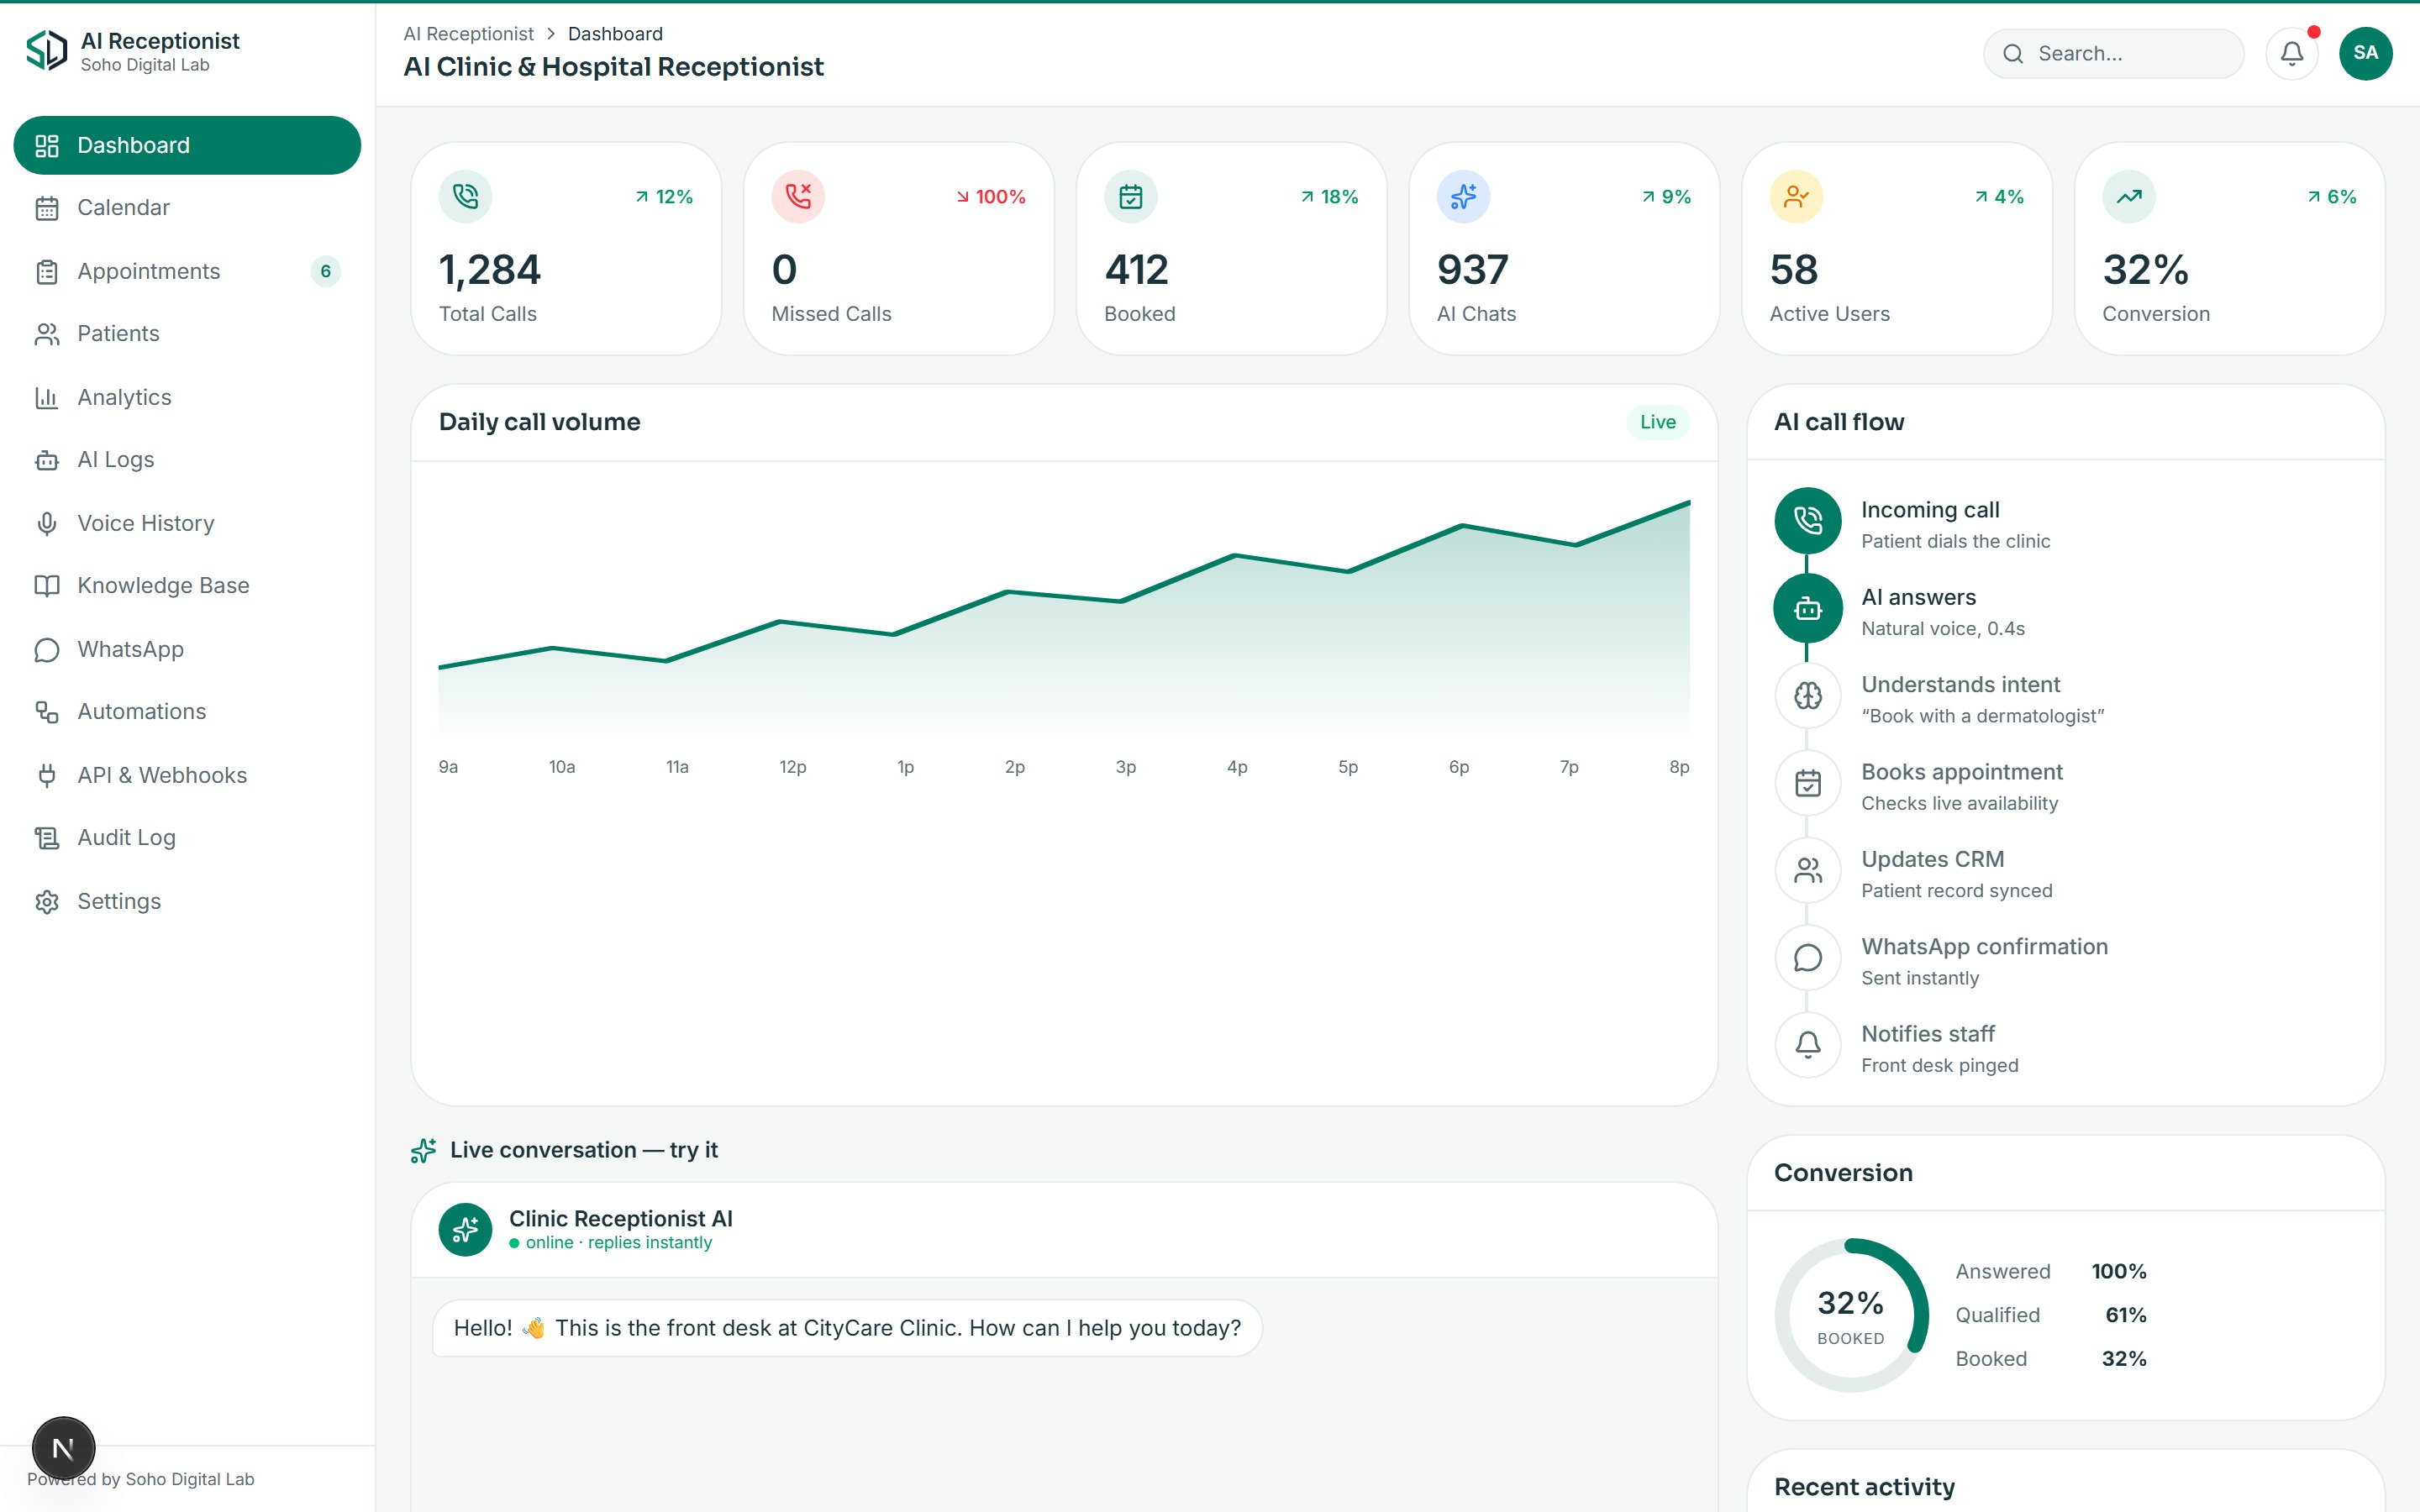Viewport: 2420px width, 1512px height.
Task: Click the Voice History microphone icon
Action: [47, 524]
